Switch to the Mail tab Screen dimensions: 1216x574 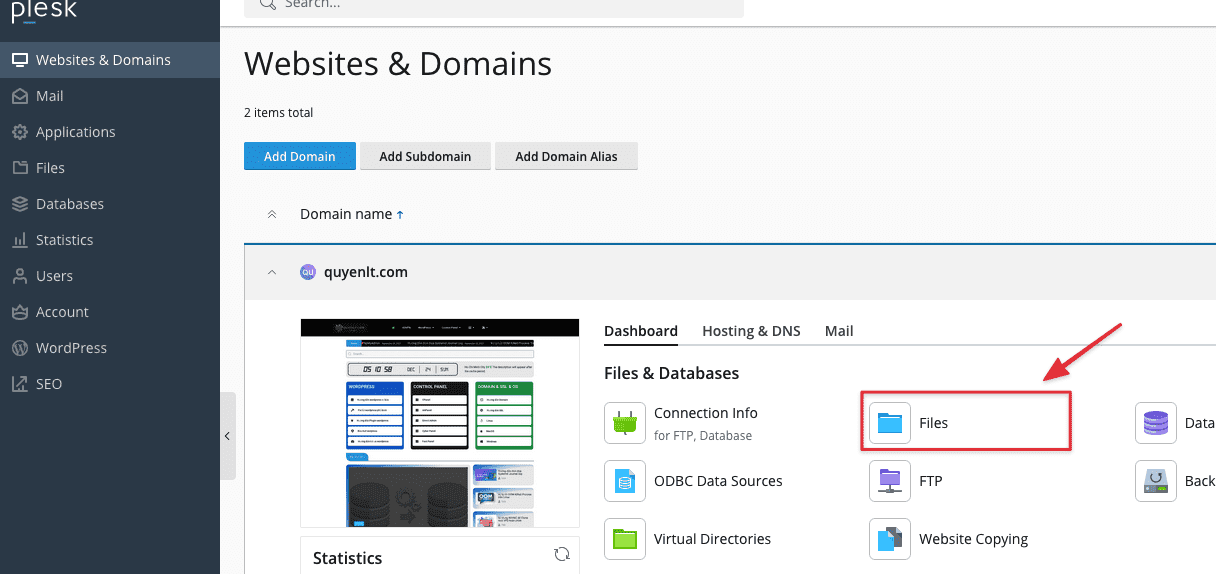point(839,331)
